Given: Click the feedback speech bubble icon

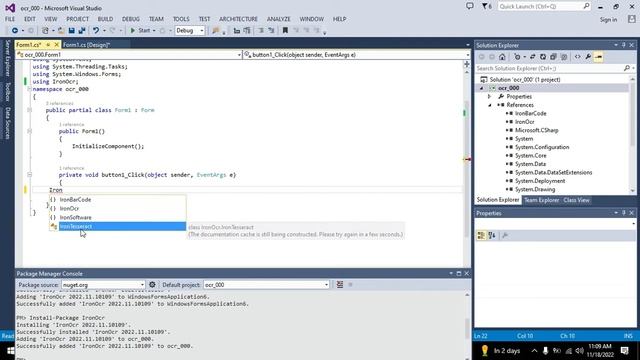Looking at the screenshot, I should pos(470,7).
